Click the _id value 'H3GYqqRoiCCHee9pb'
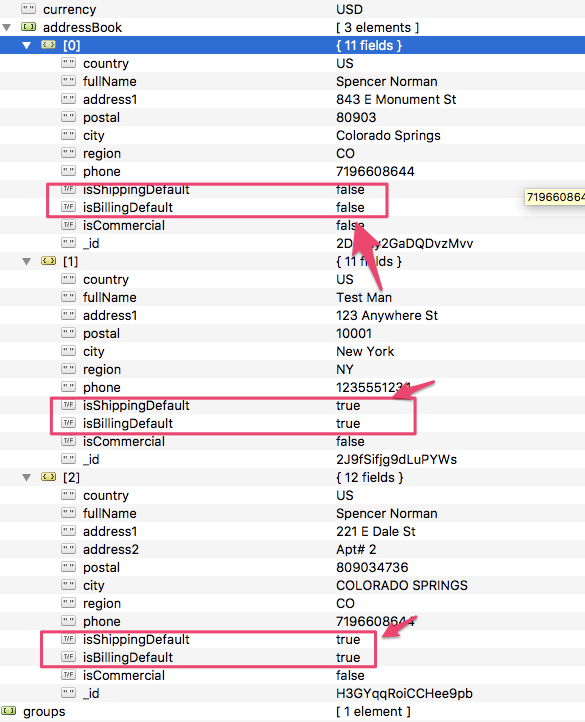Screen dimensions: 585x722 [404, 693]
